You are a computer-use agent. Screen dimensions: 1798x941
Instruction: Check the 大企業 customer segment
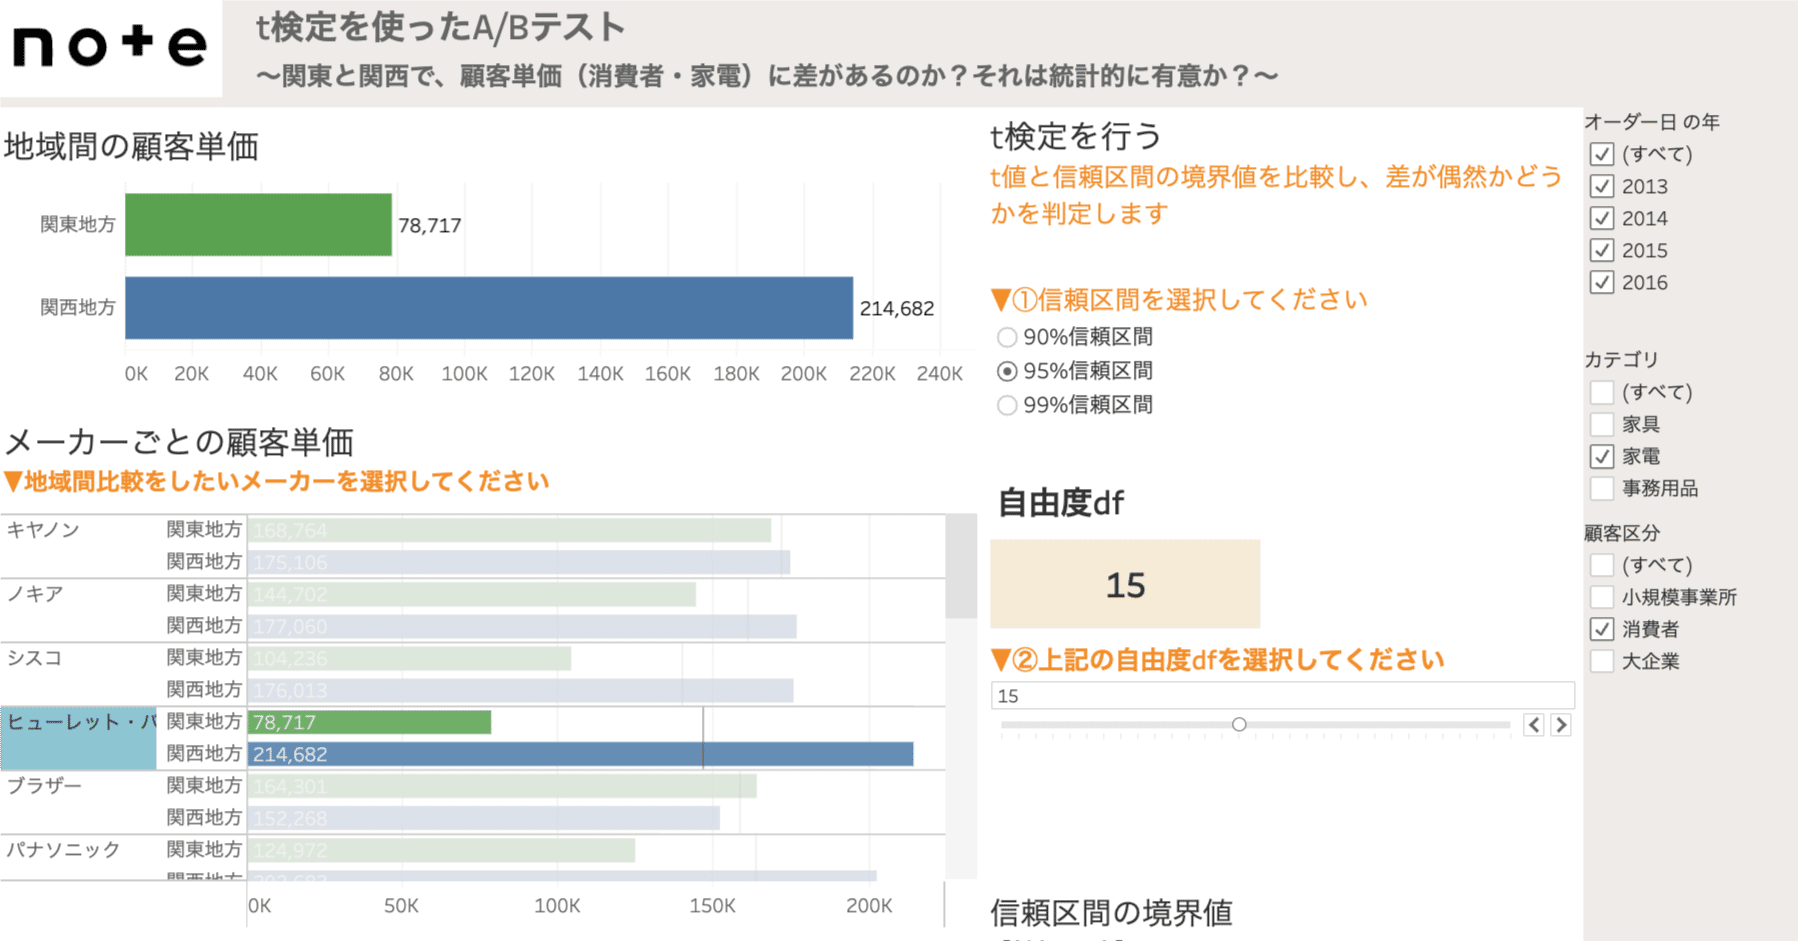1603,661
